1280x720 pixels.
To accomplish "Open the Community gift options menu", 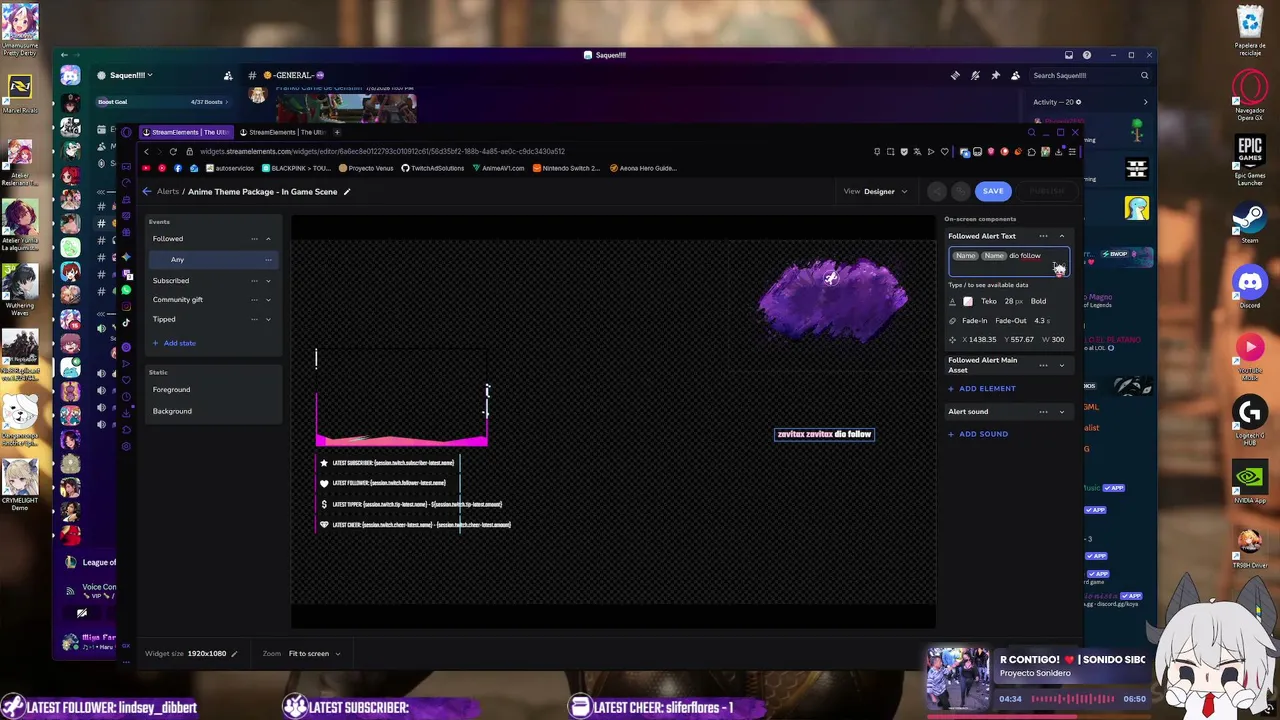I will 254,300.
